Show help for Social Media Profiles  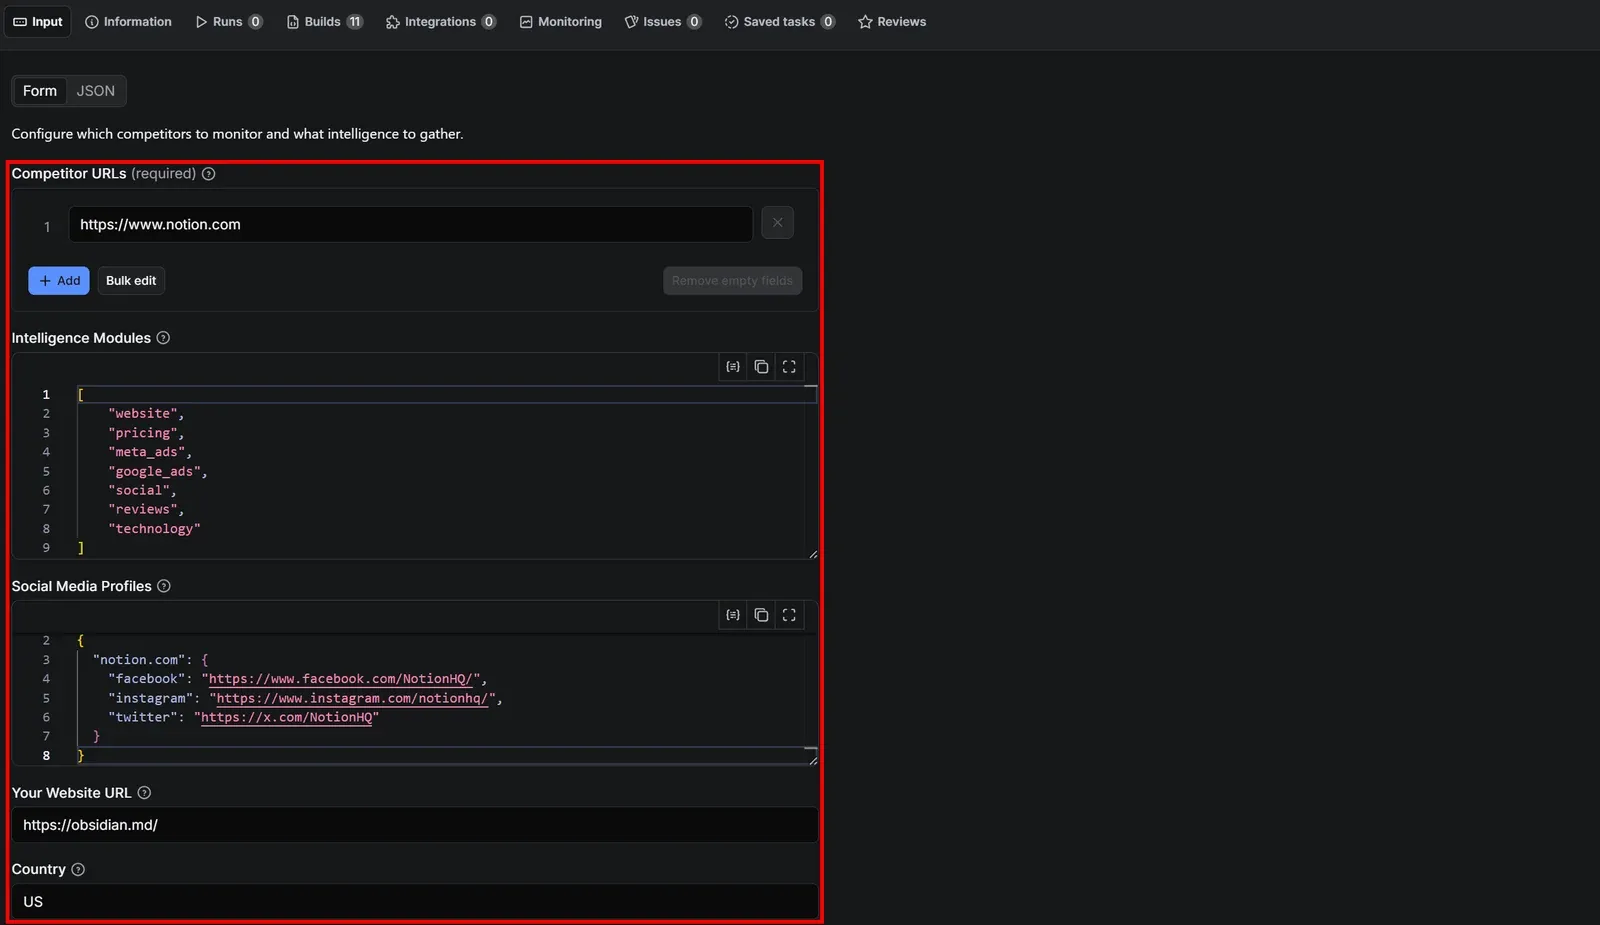click(164, 586)
